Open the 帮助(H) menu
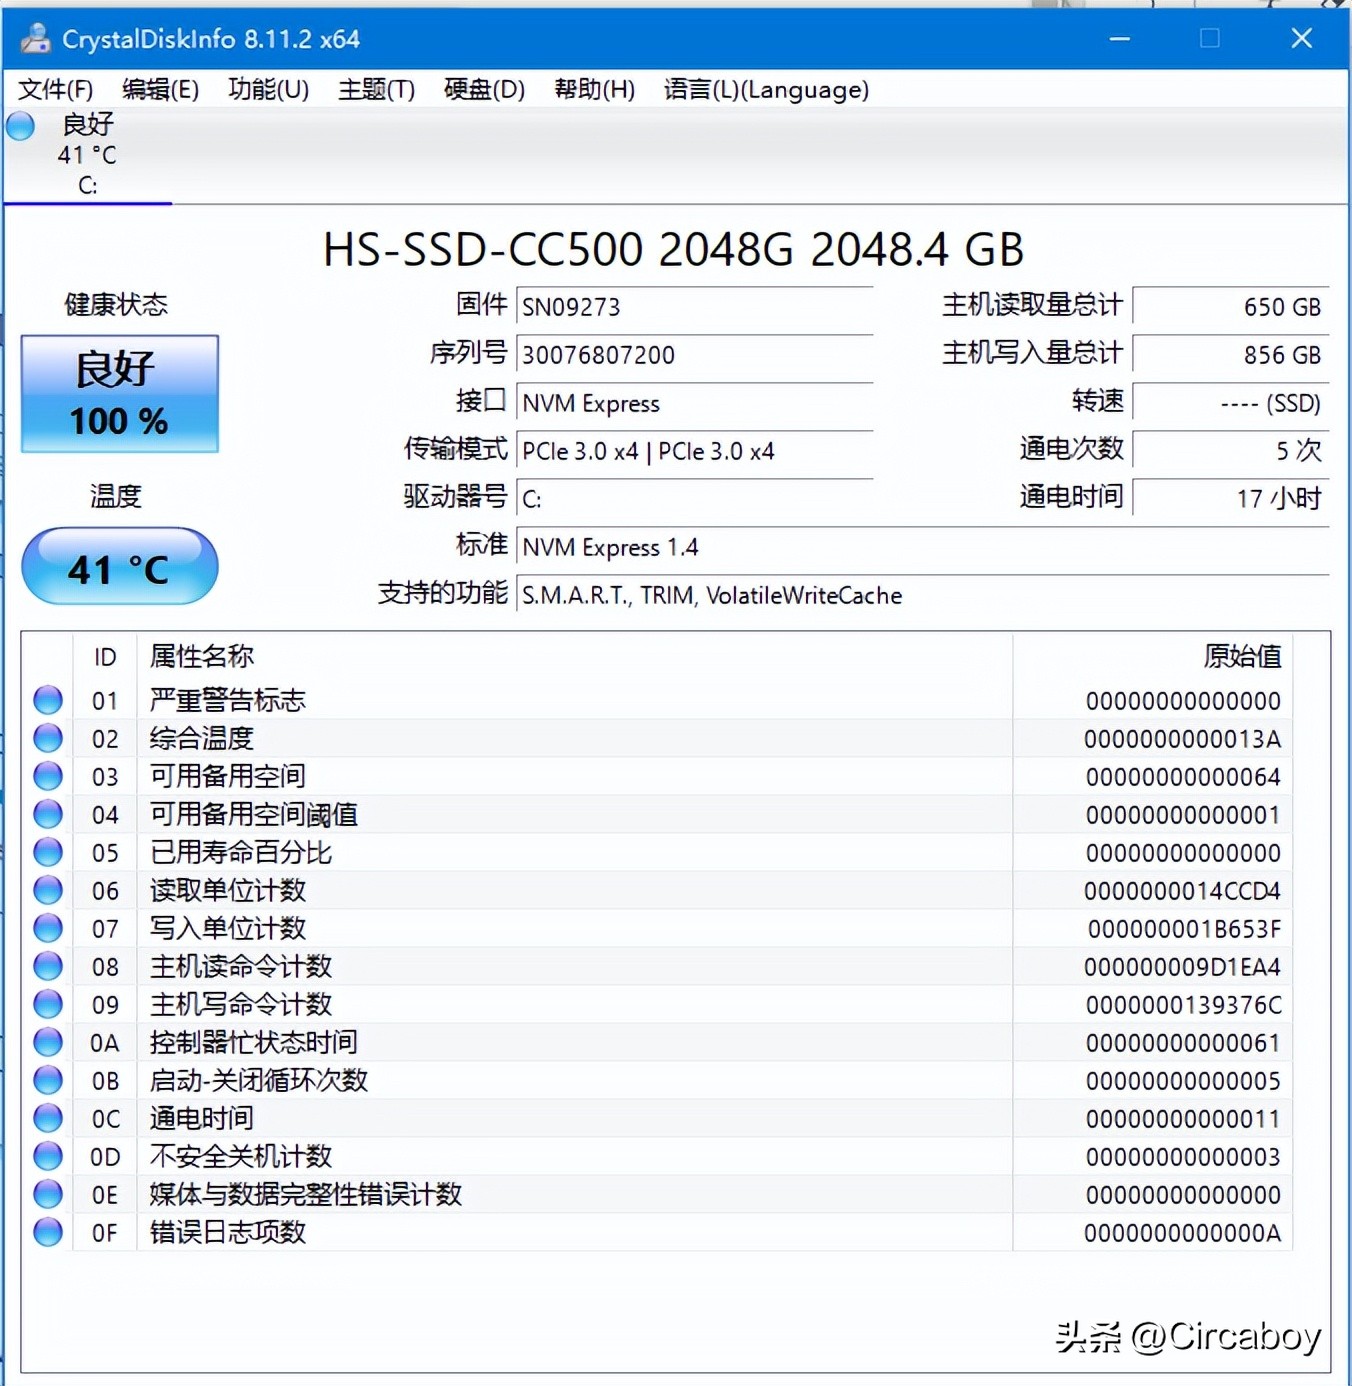Screen dimensions: 1352x1386 coord(594,89)
